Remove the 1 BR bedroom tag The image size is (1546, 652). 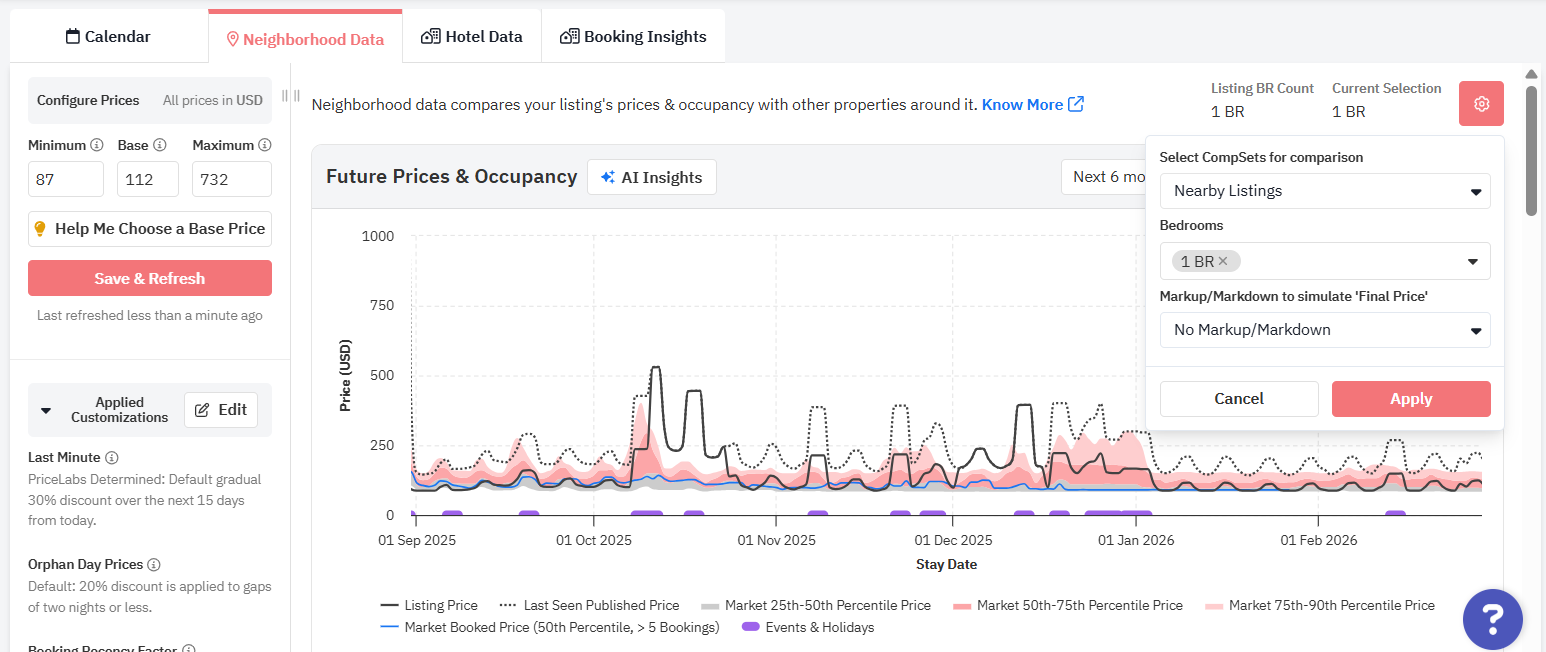point(1223,261)
